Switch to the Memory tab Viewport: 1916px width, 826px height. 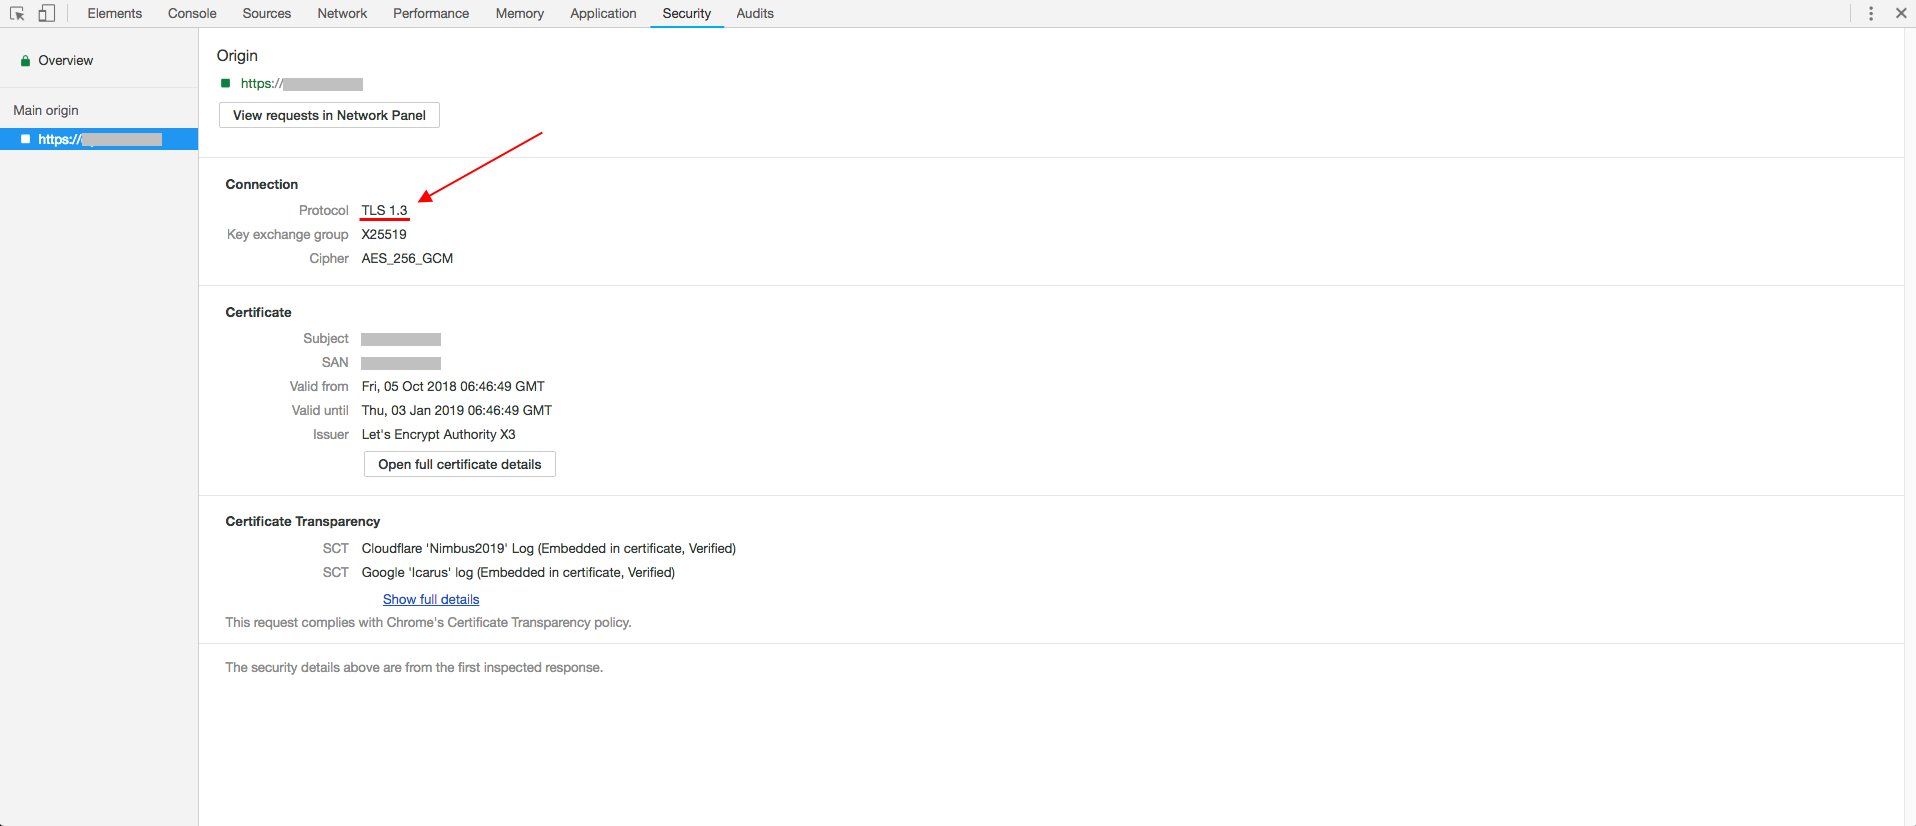[x=519, y=13]
